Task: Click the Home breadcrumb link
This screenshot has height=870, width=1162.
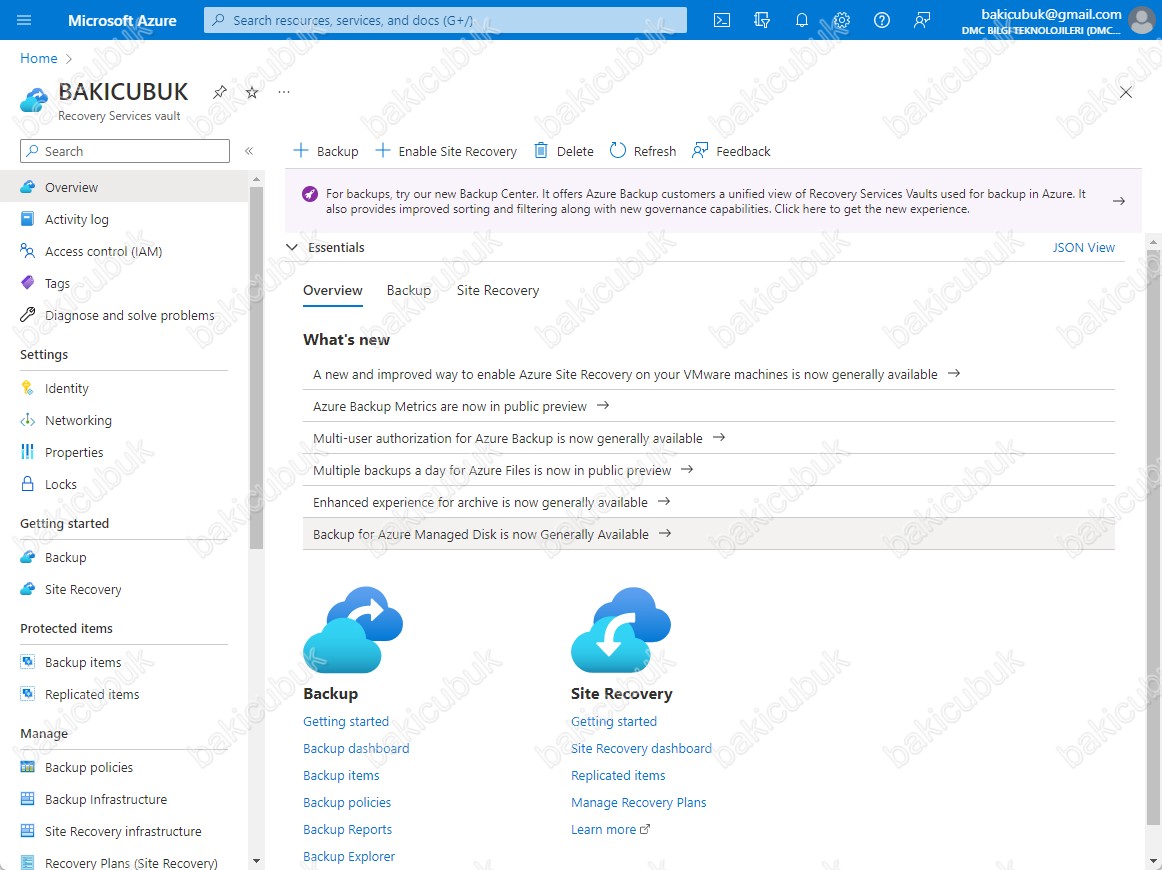Action: [x=39, y=59]
